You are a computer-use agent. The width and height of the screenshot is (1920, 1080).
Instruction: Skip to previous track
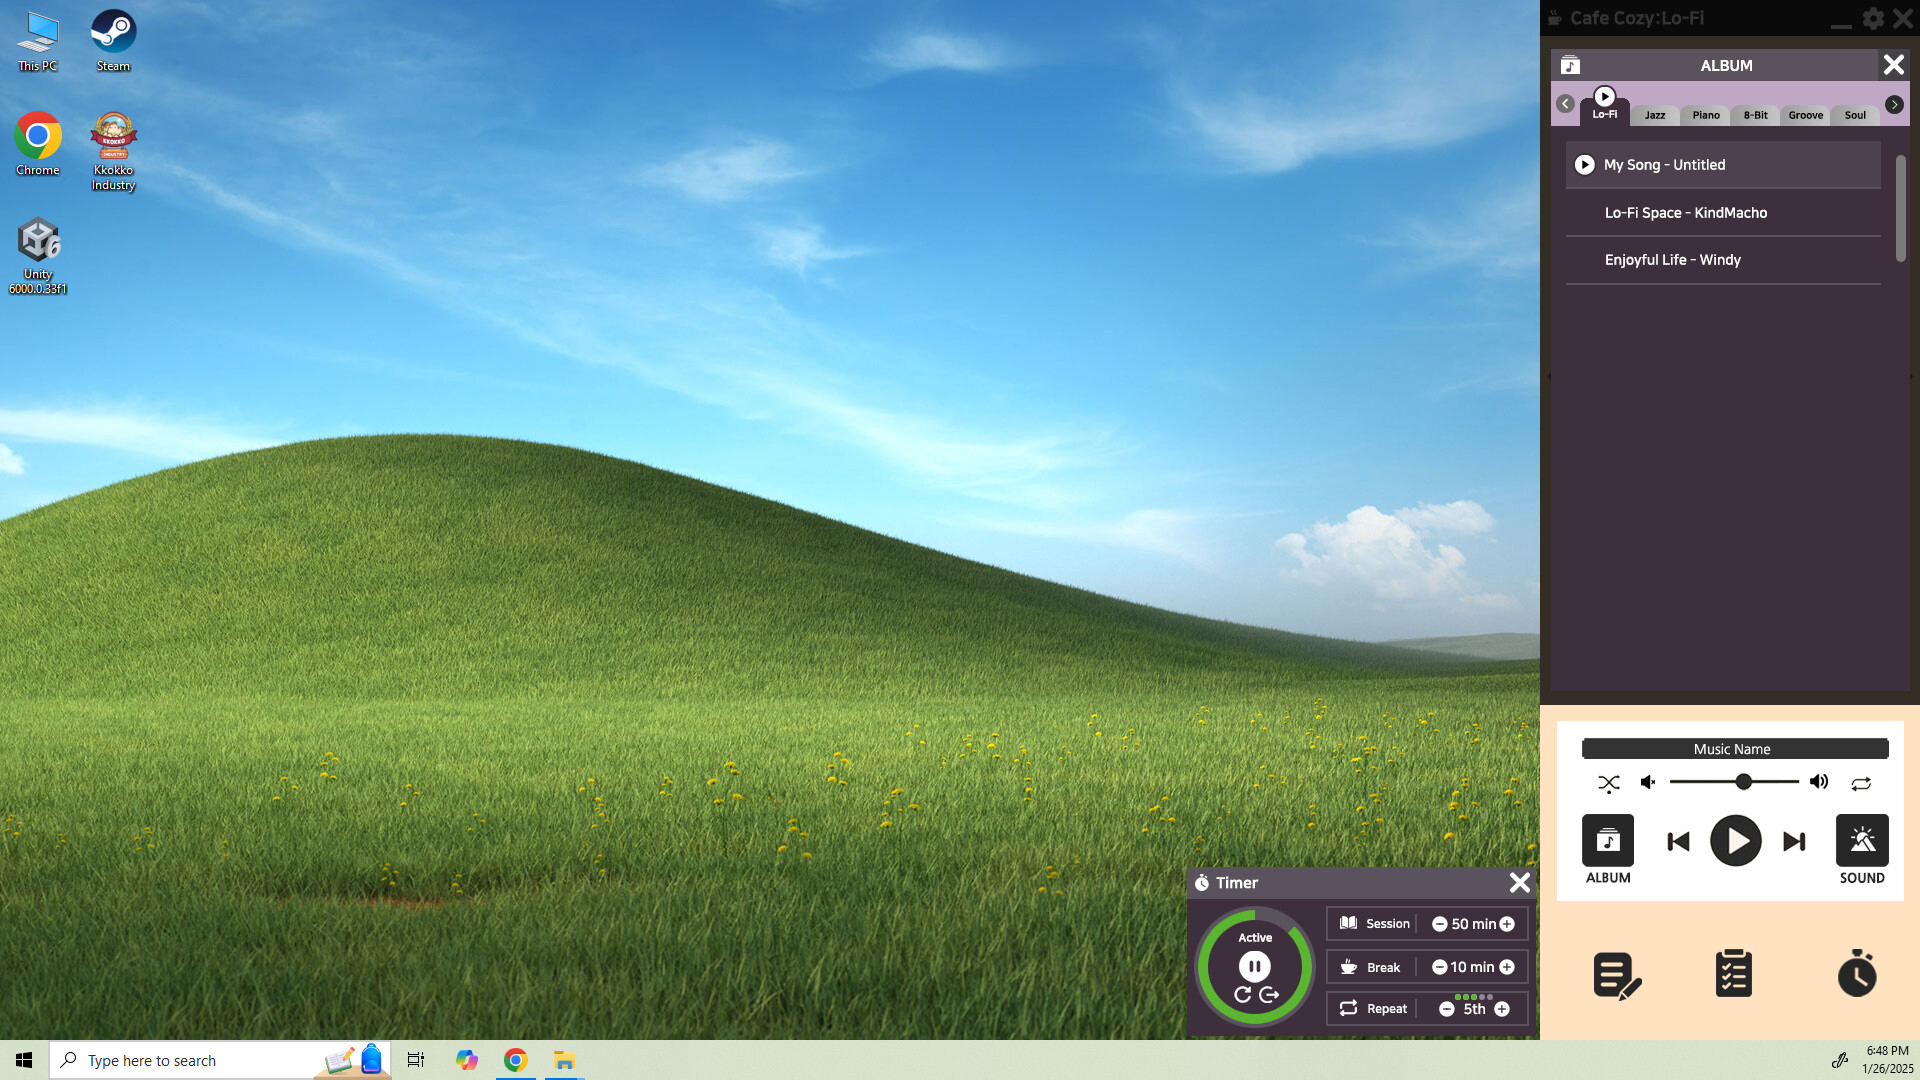1678,841
